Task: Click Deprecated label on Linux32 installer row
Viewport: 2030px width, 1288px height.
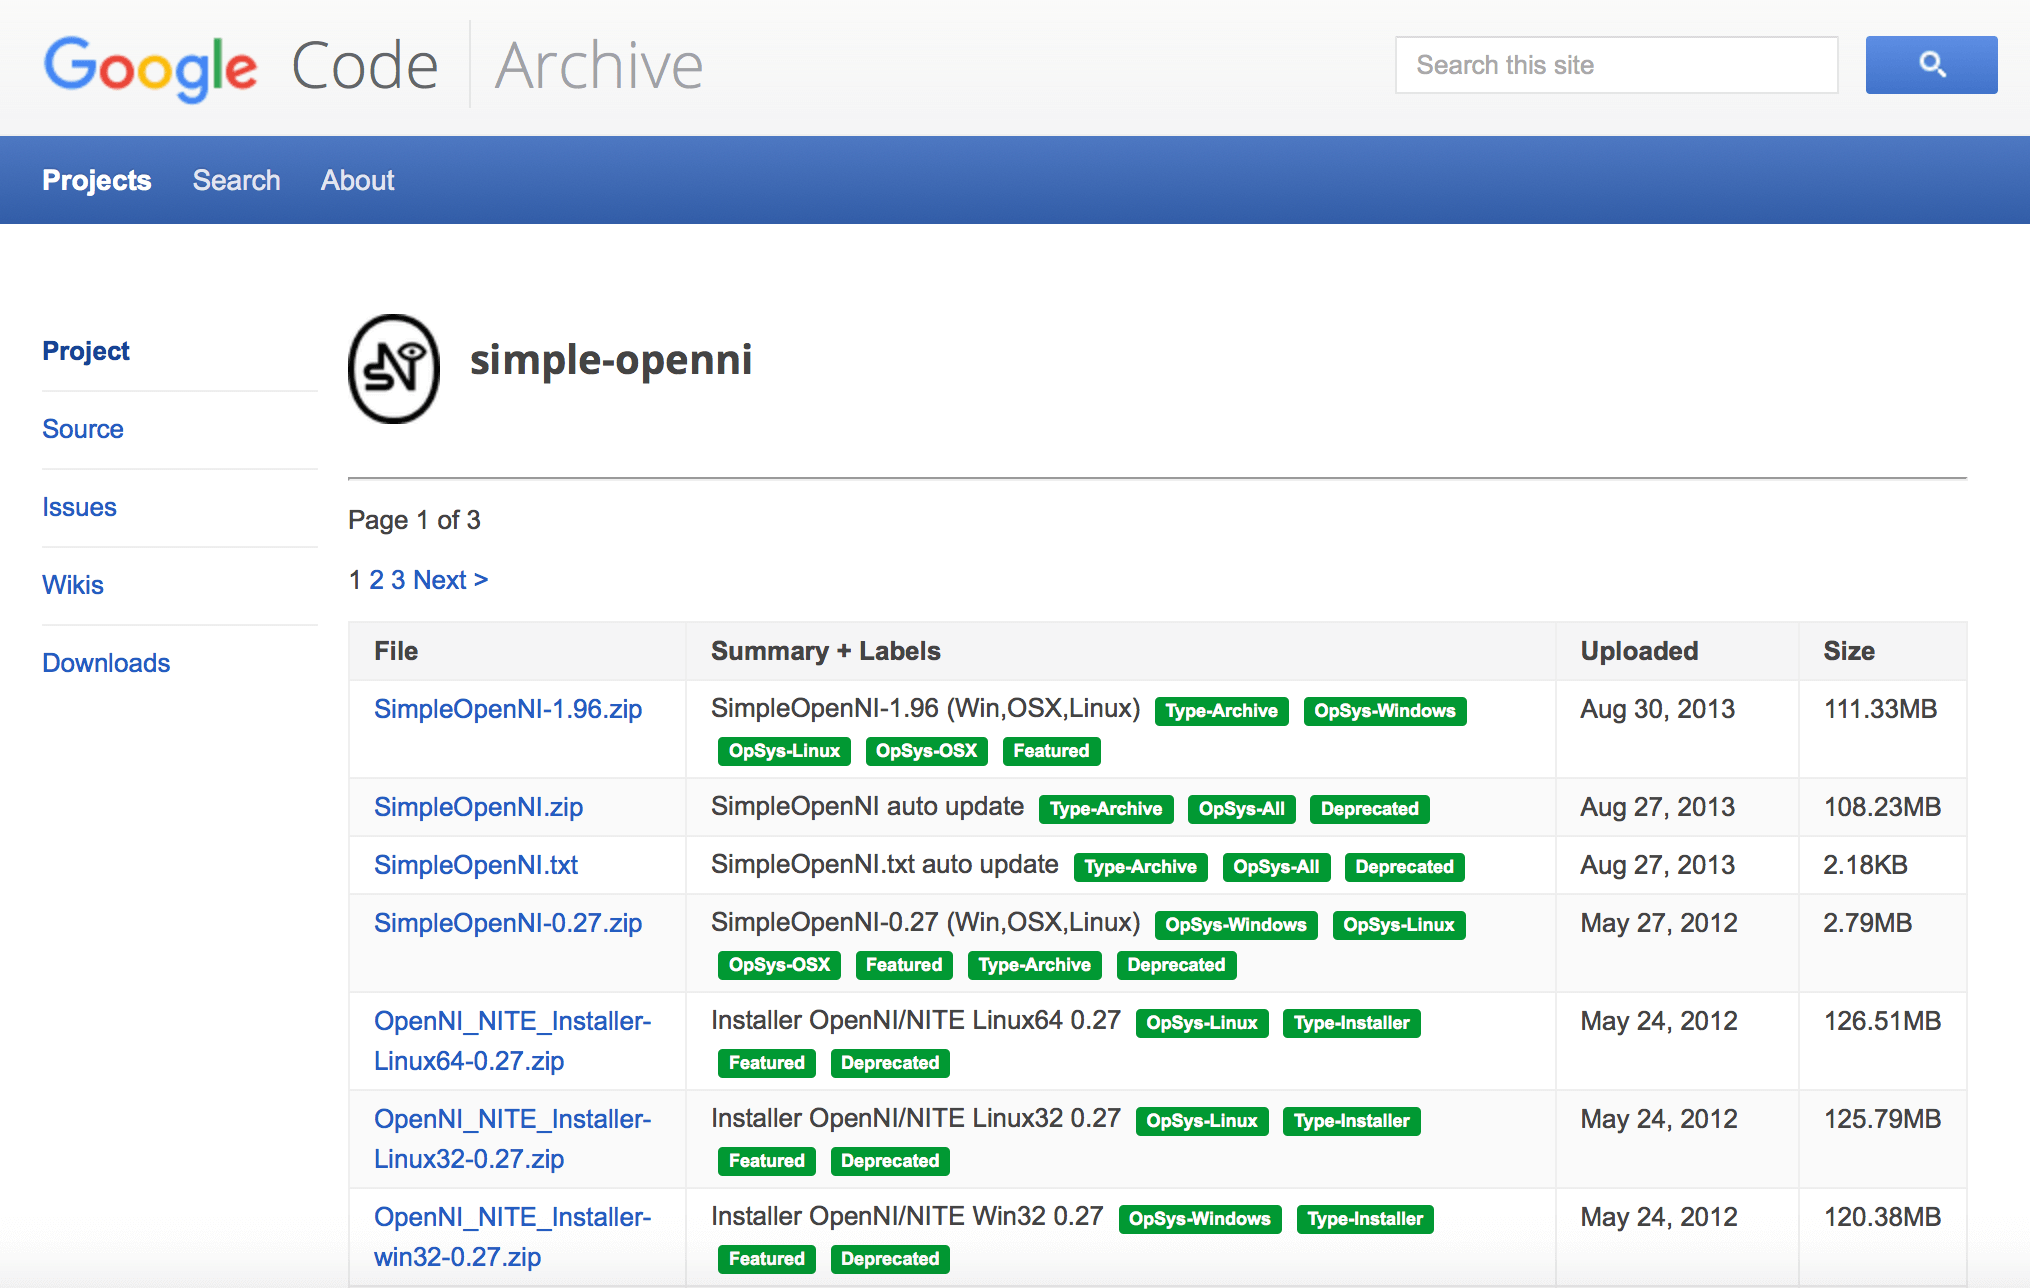Action: tap(890, 1161)
